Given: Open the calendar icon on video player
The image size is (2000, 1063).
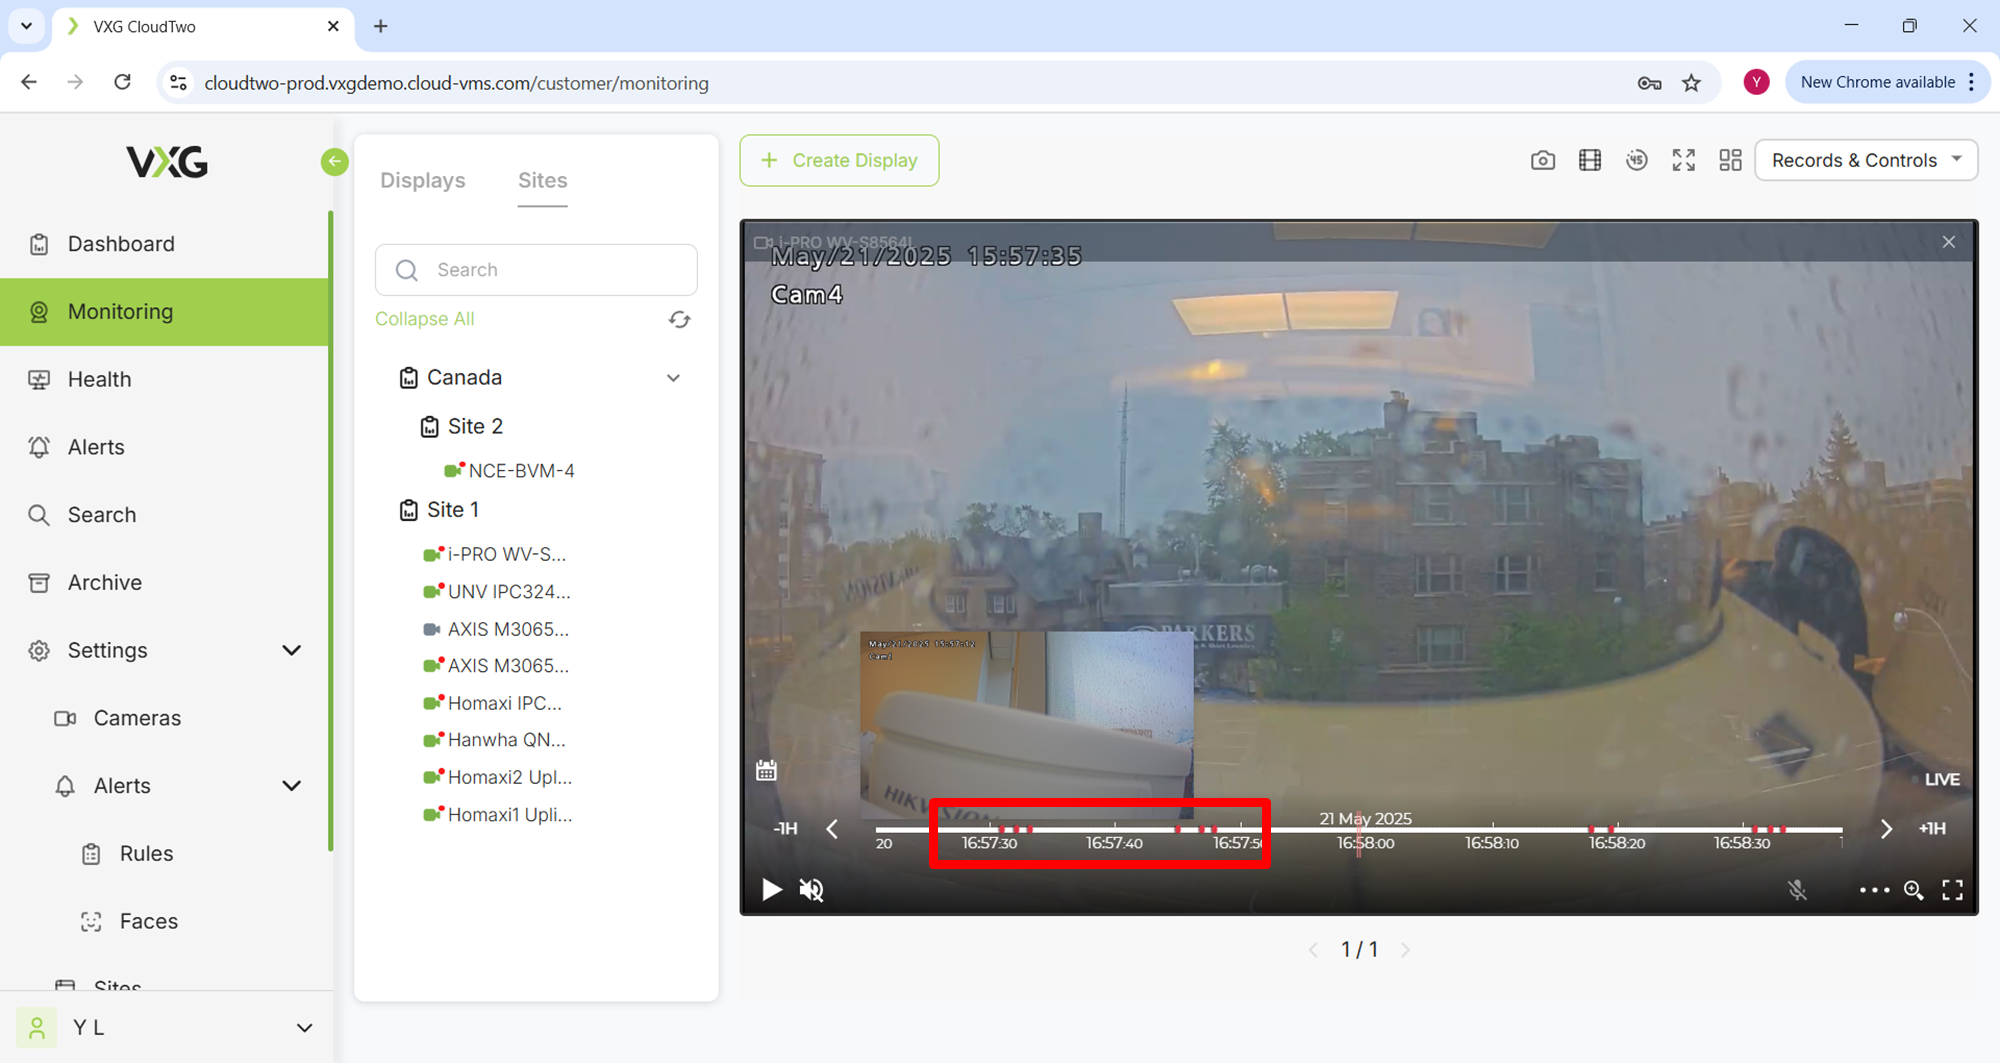Looking at the screenshot, I should point(766,770).
